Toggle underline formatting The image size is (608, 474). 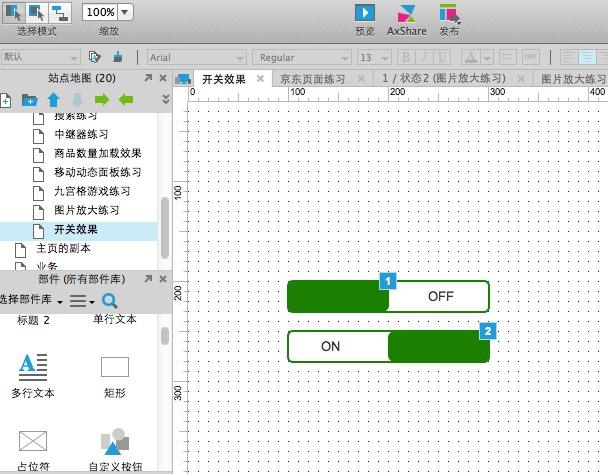pos(442,57)
